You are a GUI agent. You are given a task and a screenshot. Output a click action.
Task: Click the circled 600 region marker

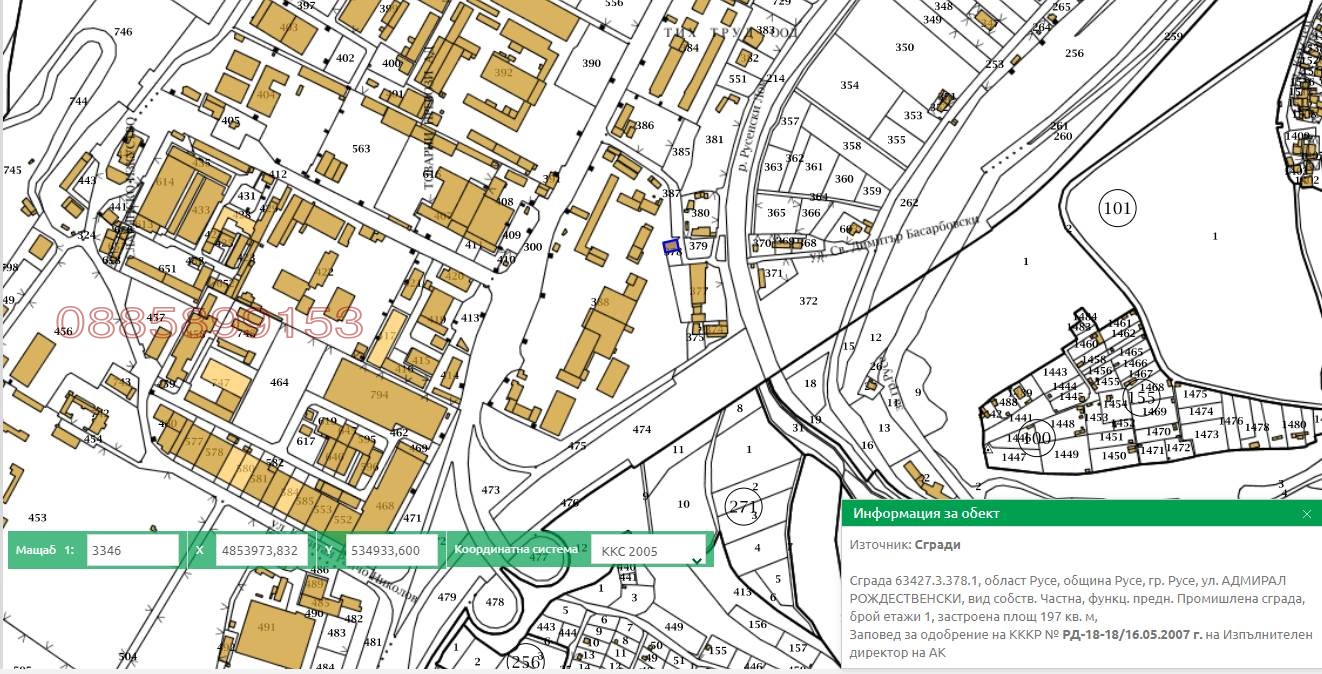point(1039,438)
